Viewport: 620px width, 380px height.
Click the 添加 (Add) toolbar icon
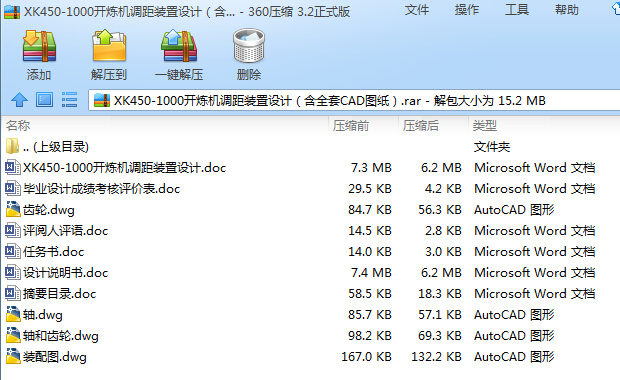tap(39, 47)
